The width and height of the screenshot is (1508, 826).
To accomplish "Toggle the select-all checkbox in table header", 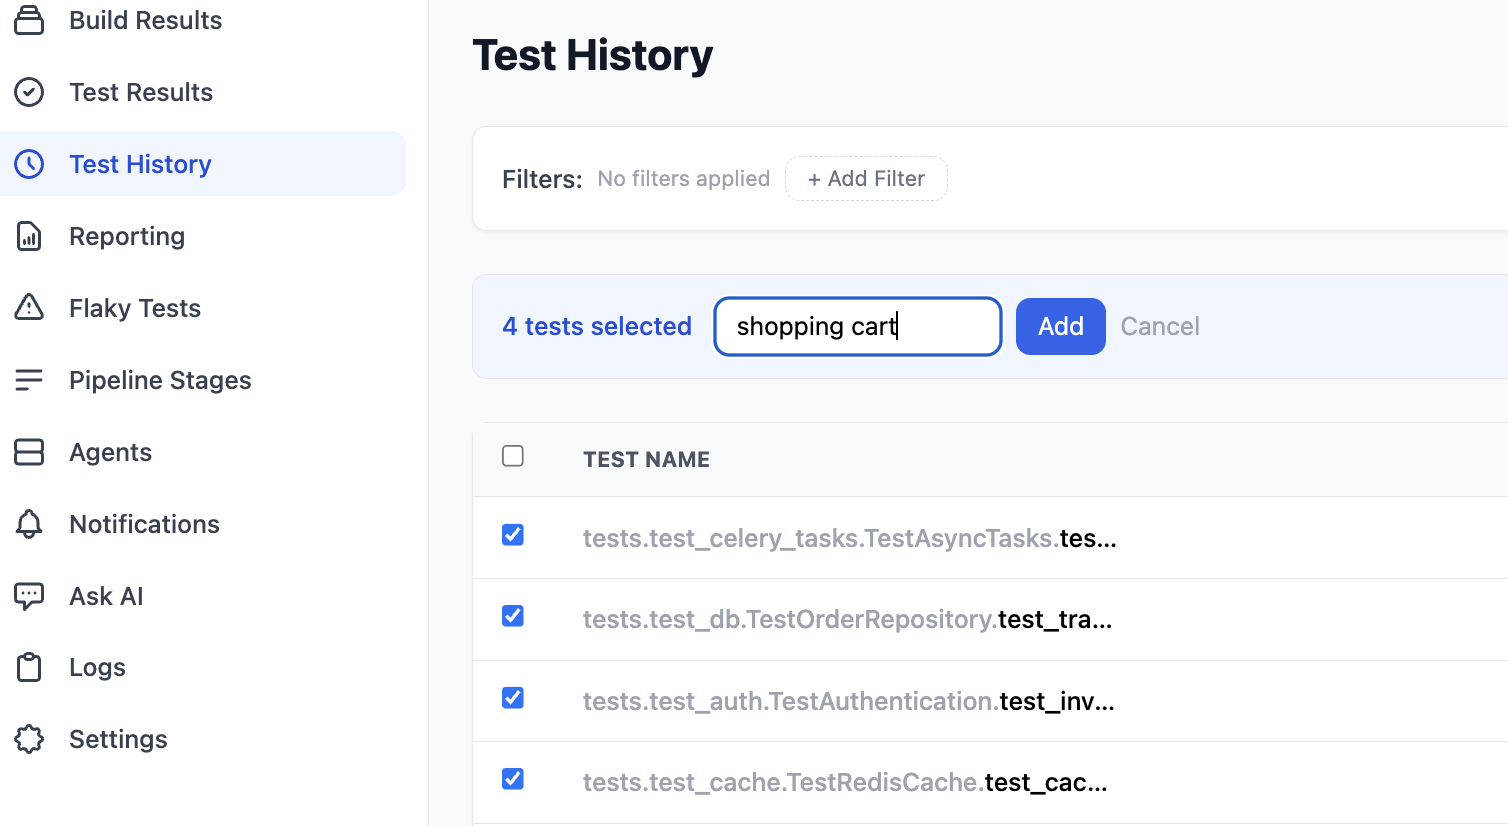I will point(513,456).
